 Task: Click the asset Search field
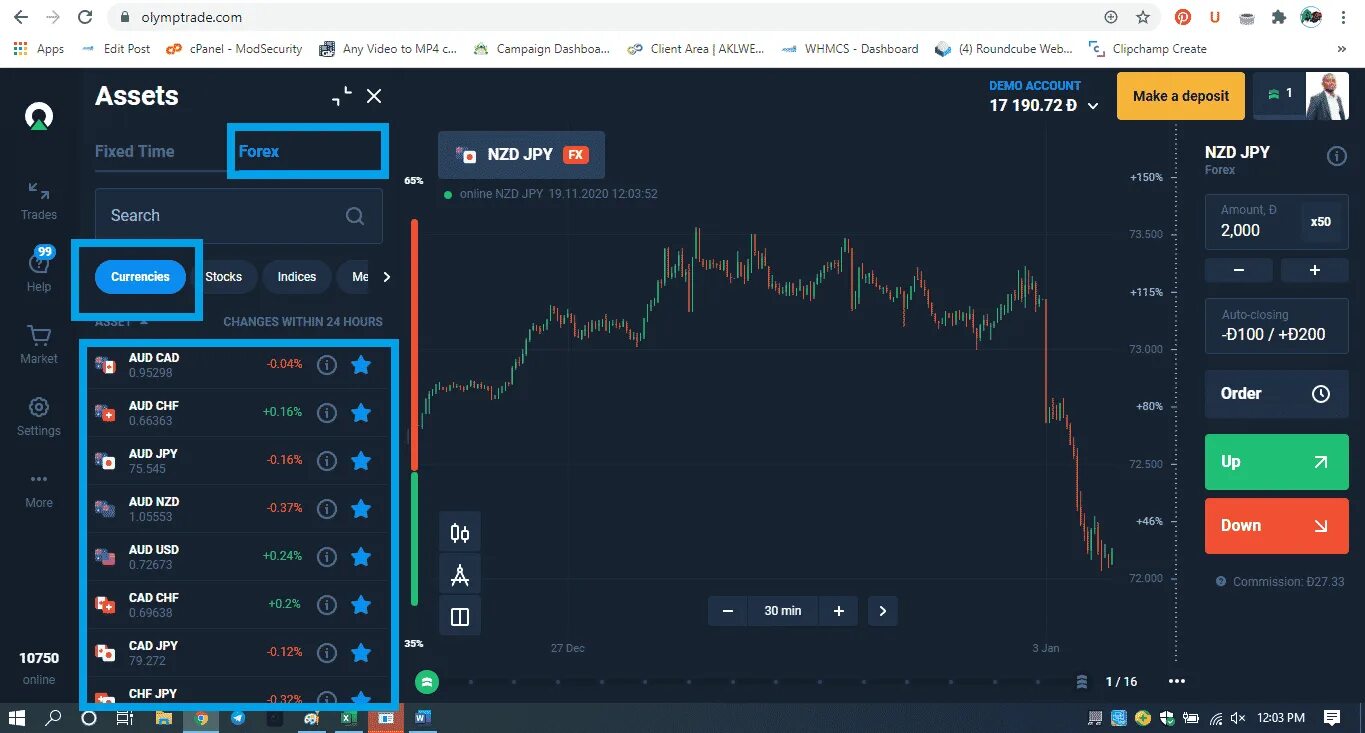pyautogui.click(x=238, y=215)
